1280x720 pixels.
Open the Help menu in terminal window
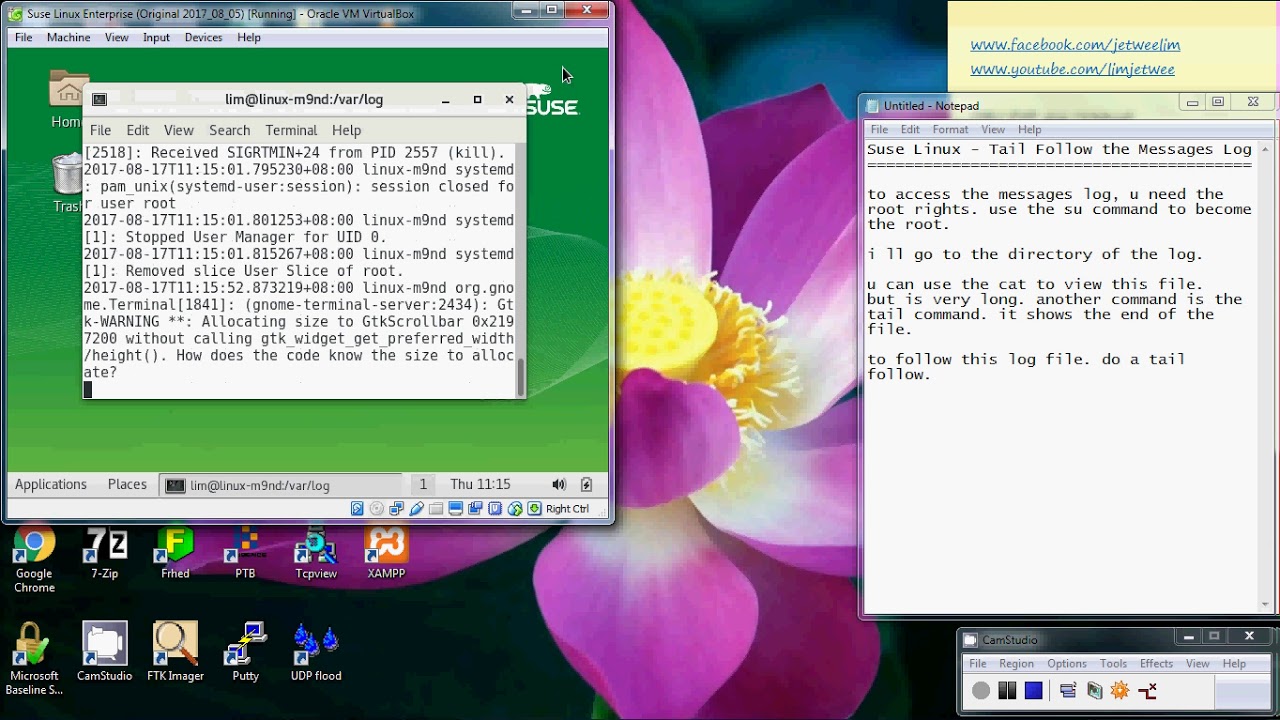coord(347,130)
